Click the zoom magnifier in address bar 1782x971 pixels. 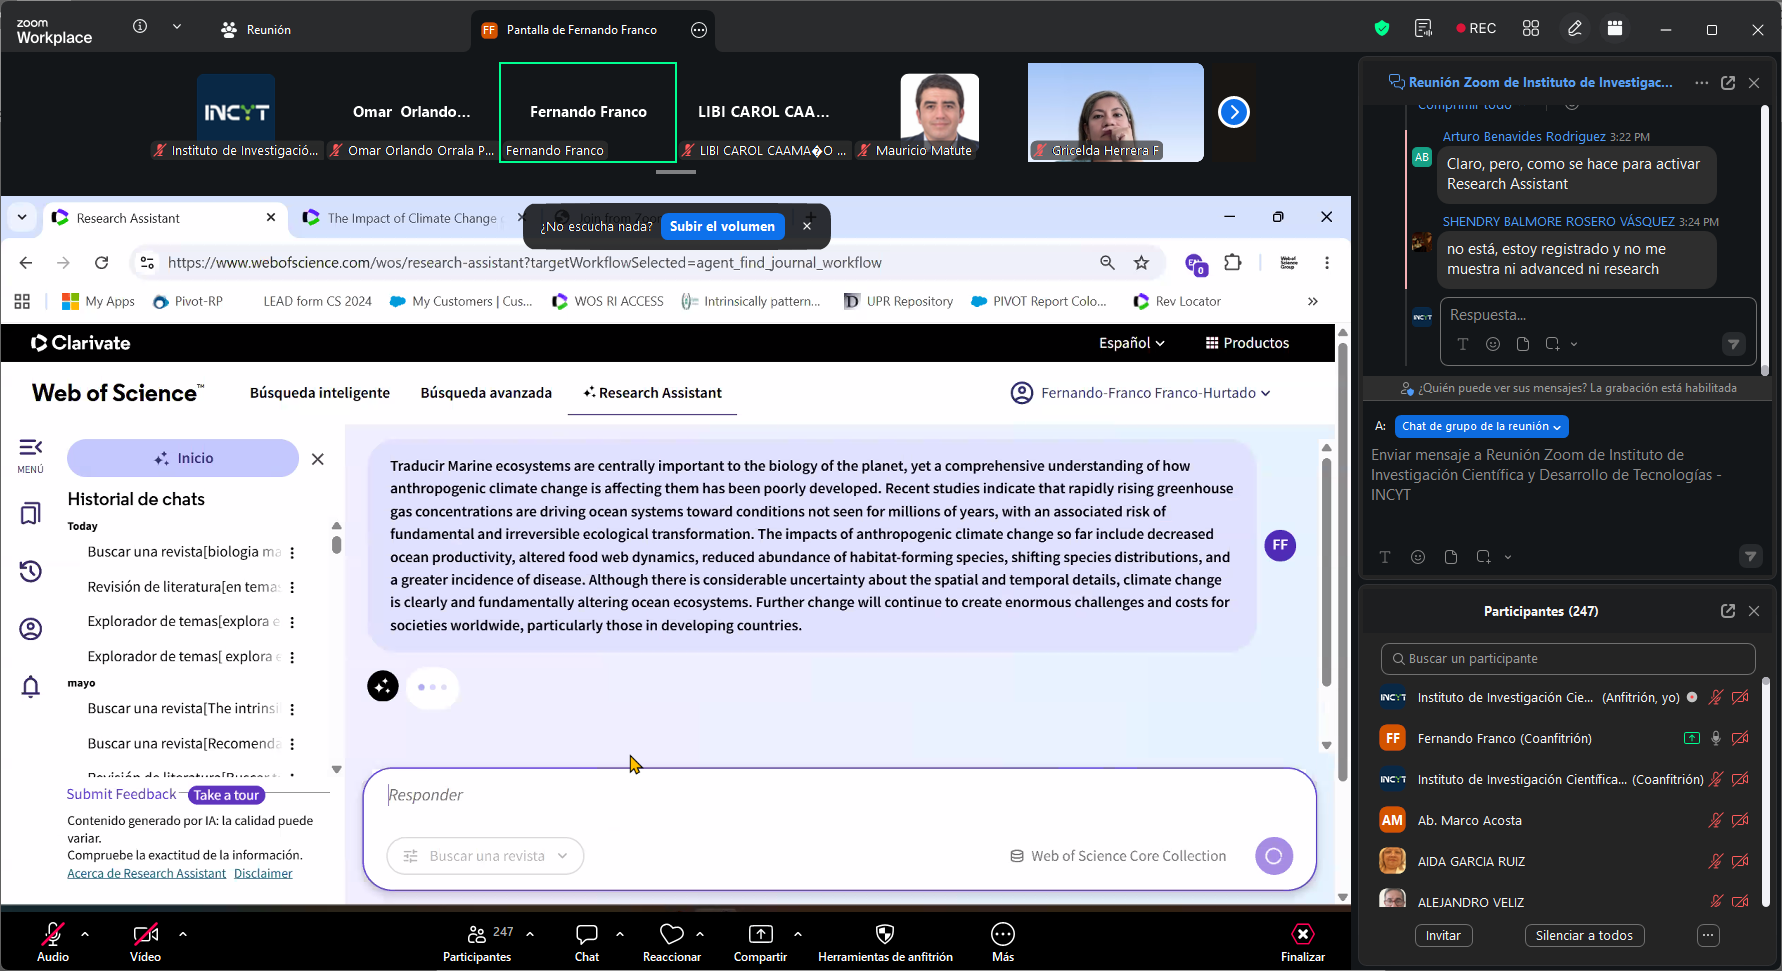click(x=1107, y=262)
